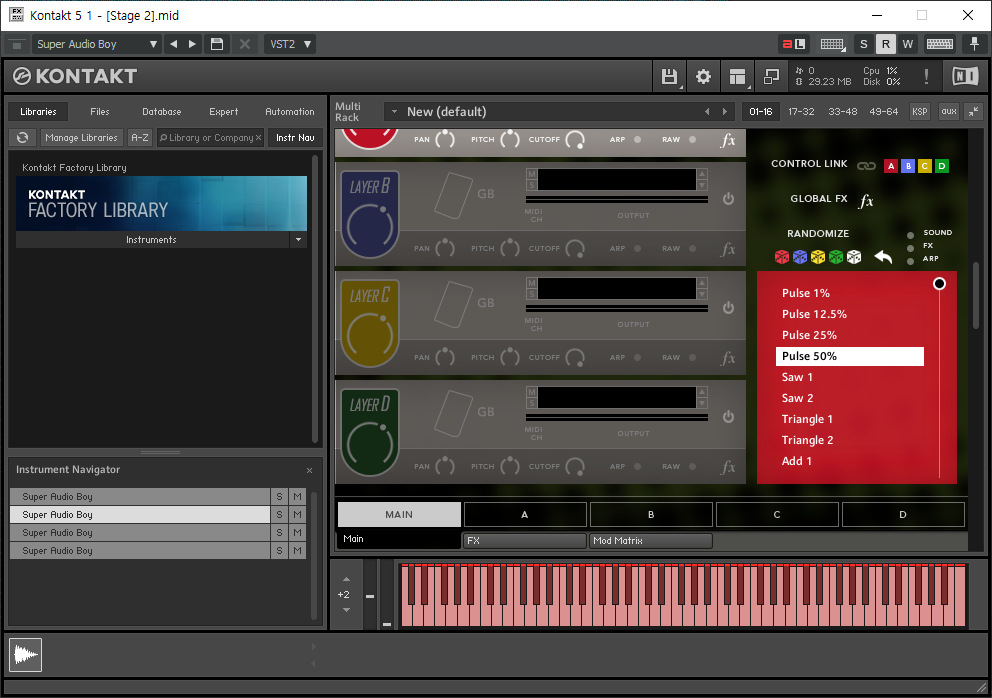
Task: Click the waveform list scroll handle
Action: pyautogui.click(x=939, y=284)
